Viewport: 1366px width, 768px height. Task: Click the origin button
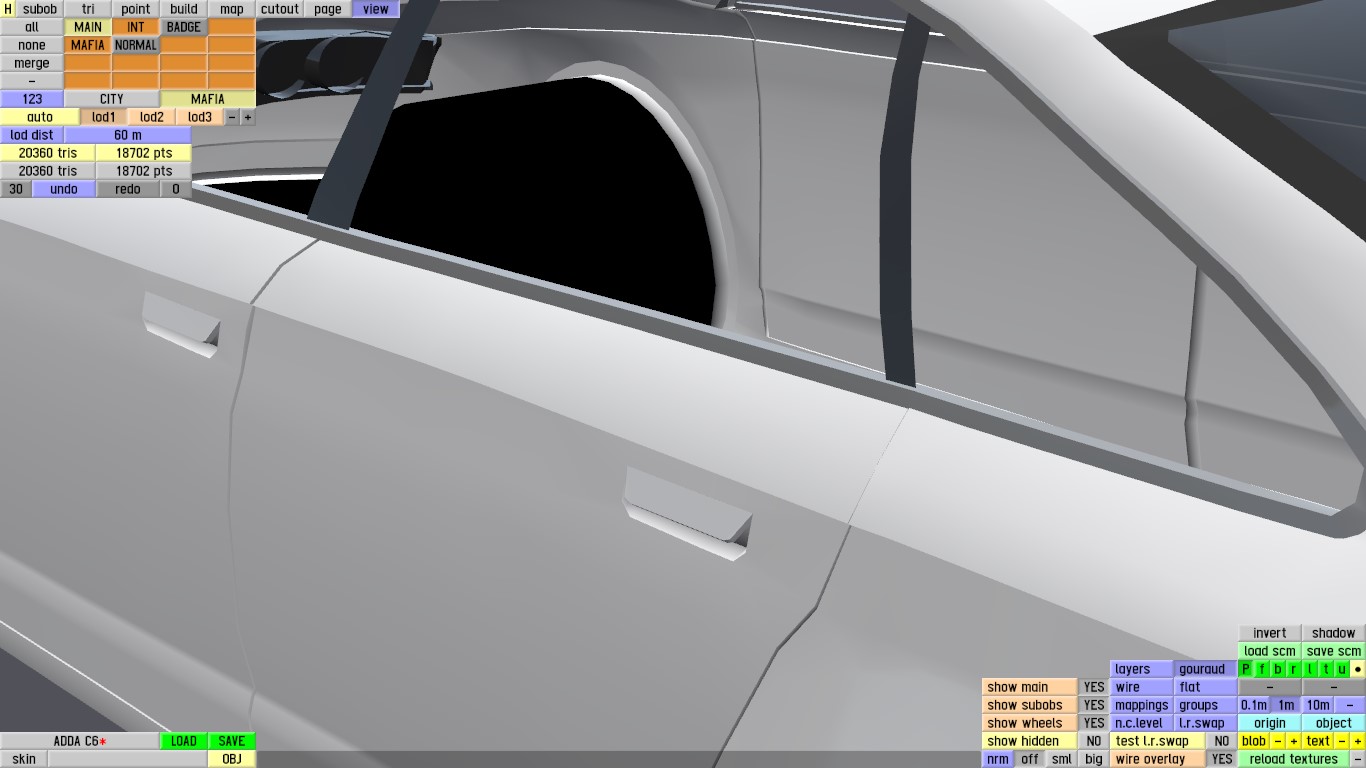click(x=1270, y=723)
